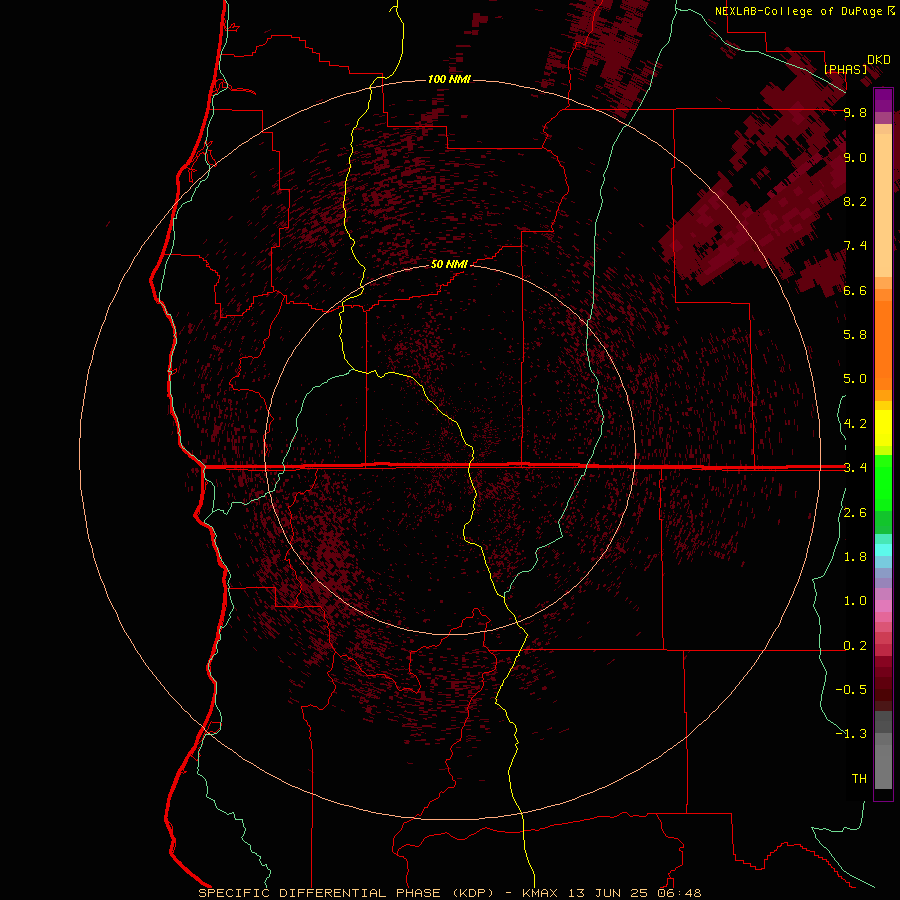Click the 3.4 scale value

pyautogui.click(x=855, y=468)
